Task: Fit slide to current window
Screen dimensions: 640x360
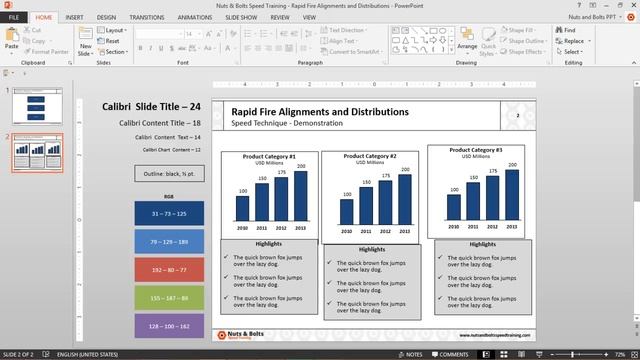Action: pos(634,354)
